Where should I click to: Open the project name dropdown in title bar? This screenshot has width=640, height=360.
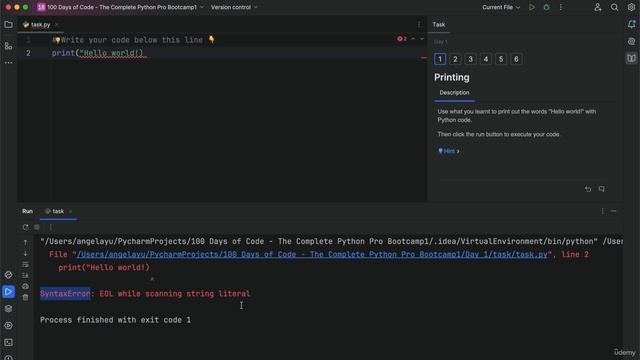[x=120, y=7]
